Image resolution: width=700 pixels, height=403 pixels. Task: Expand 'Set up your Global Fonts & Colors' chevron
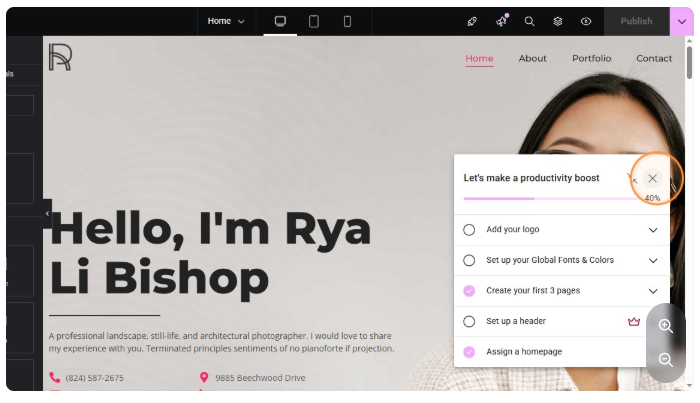pos(653,260)
